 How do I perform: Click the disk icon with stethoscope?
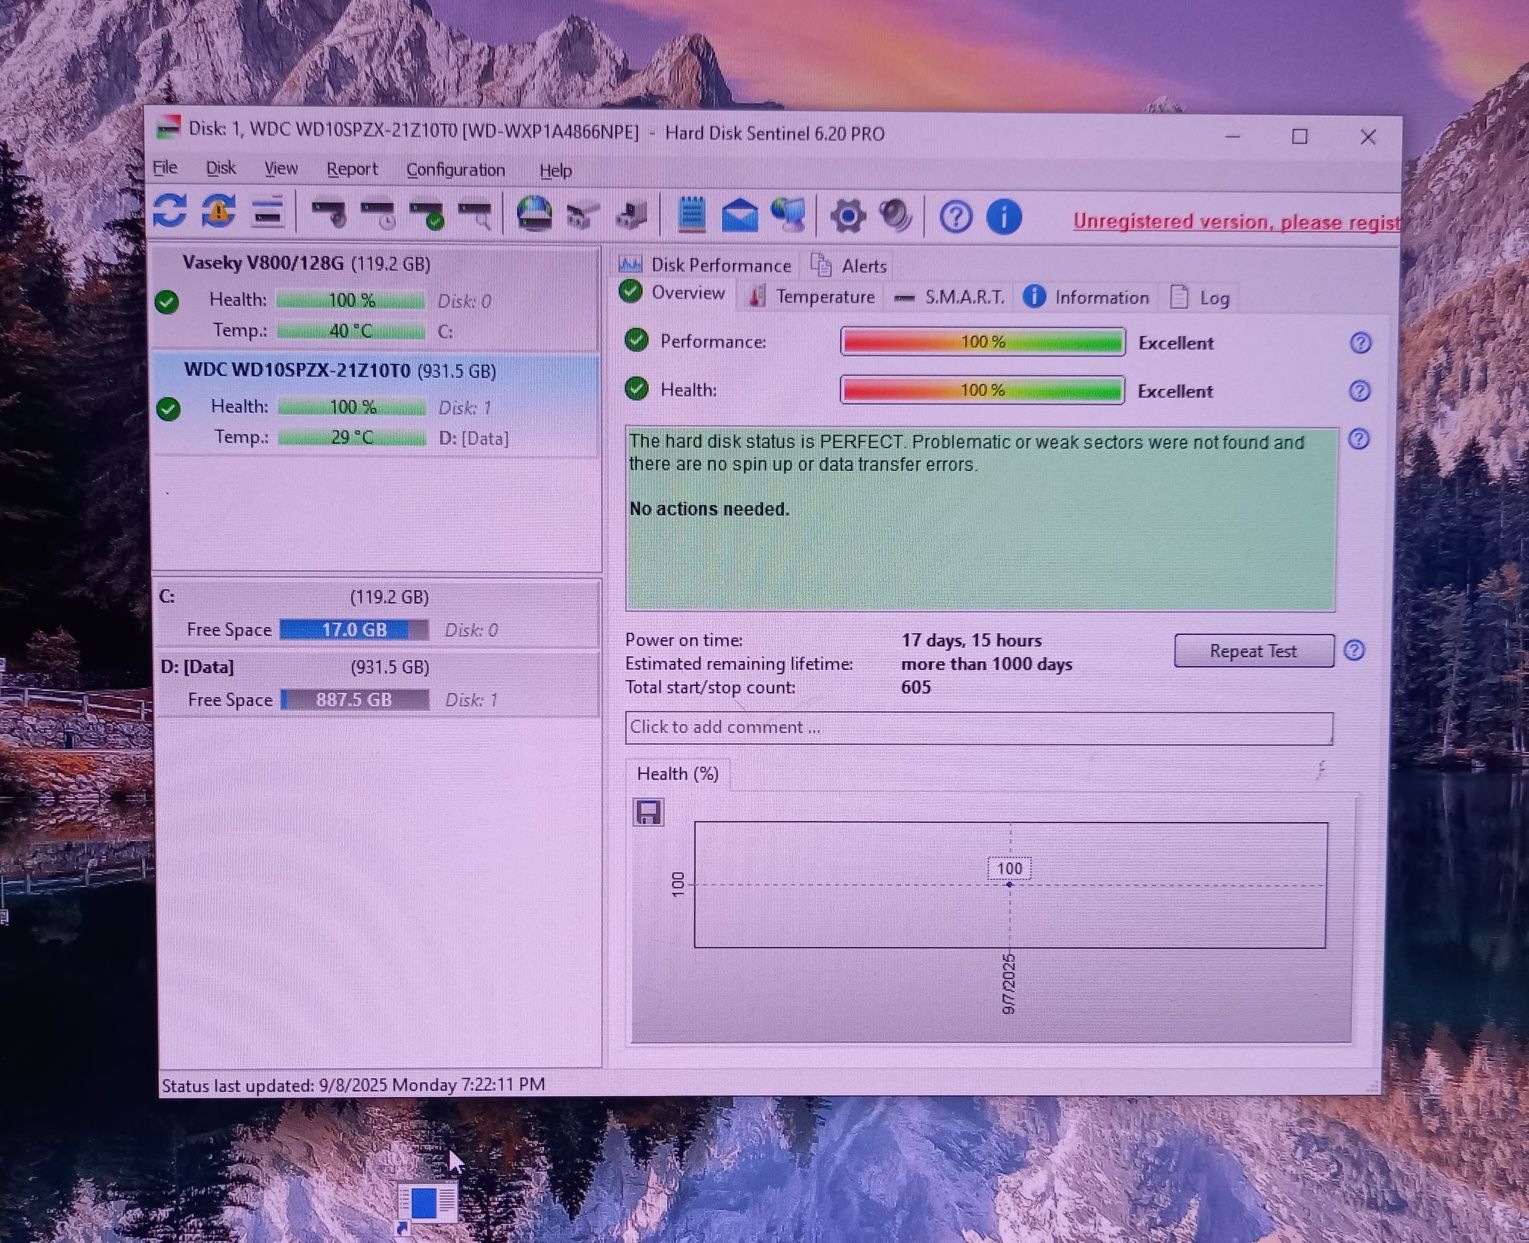[x=328, y=213]
